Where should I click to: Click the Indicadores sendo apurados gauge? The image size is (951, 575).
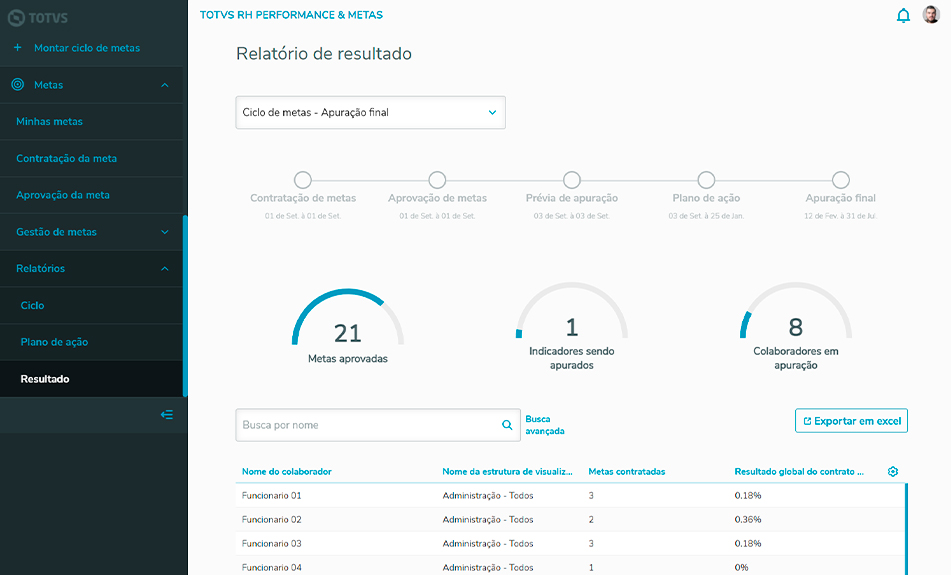point(572,326)
